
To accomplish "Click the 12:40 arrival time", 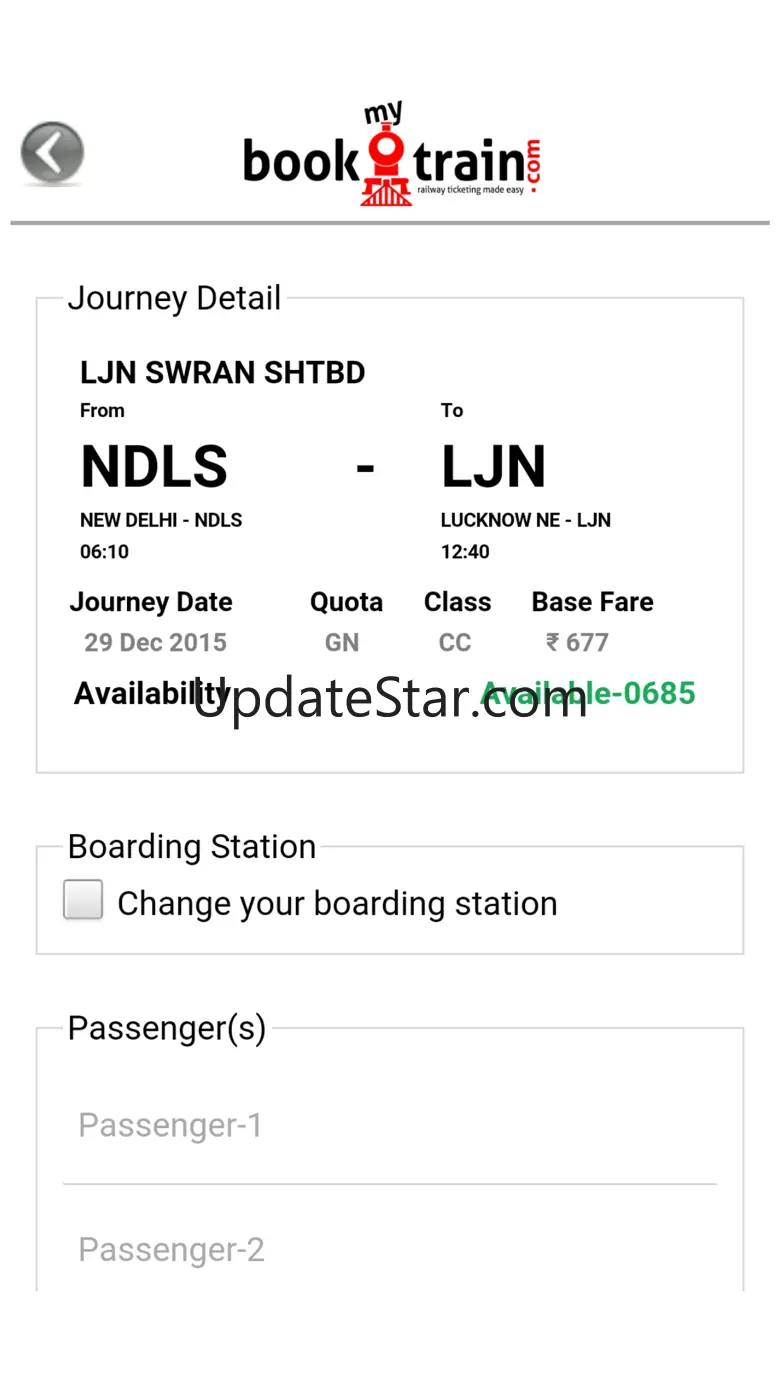I will [465, 552].
